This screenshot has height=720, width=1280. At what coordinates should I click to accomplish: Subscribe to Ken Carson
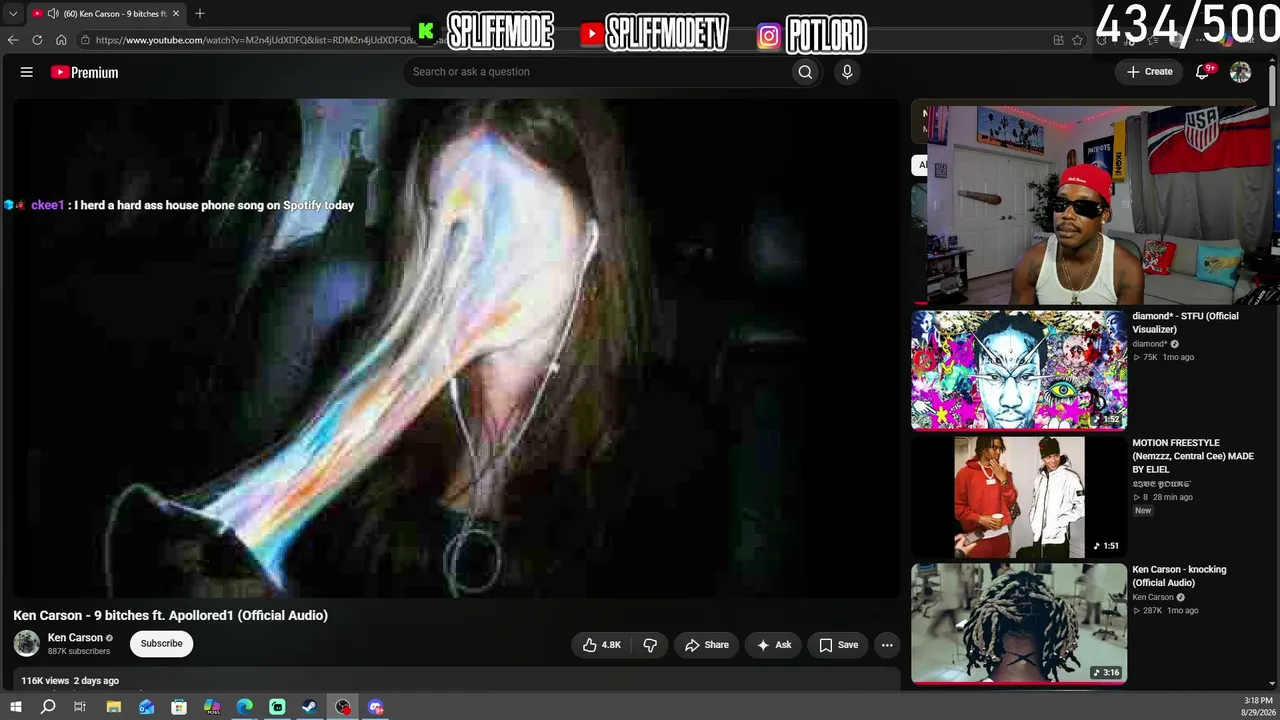click(161, 644)
